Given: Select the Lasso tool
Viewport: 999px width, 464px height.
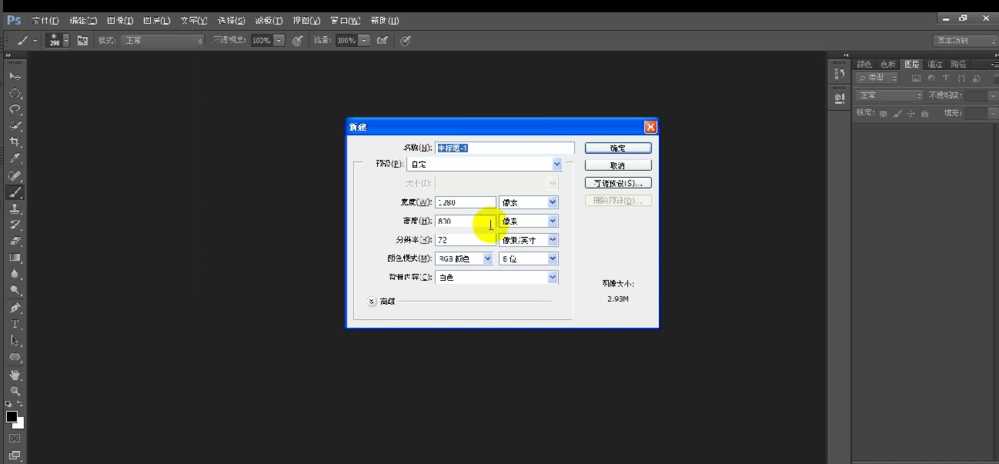Looking at the screenshot, I should (x=15, y=109).
